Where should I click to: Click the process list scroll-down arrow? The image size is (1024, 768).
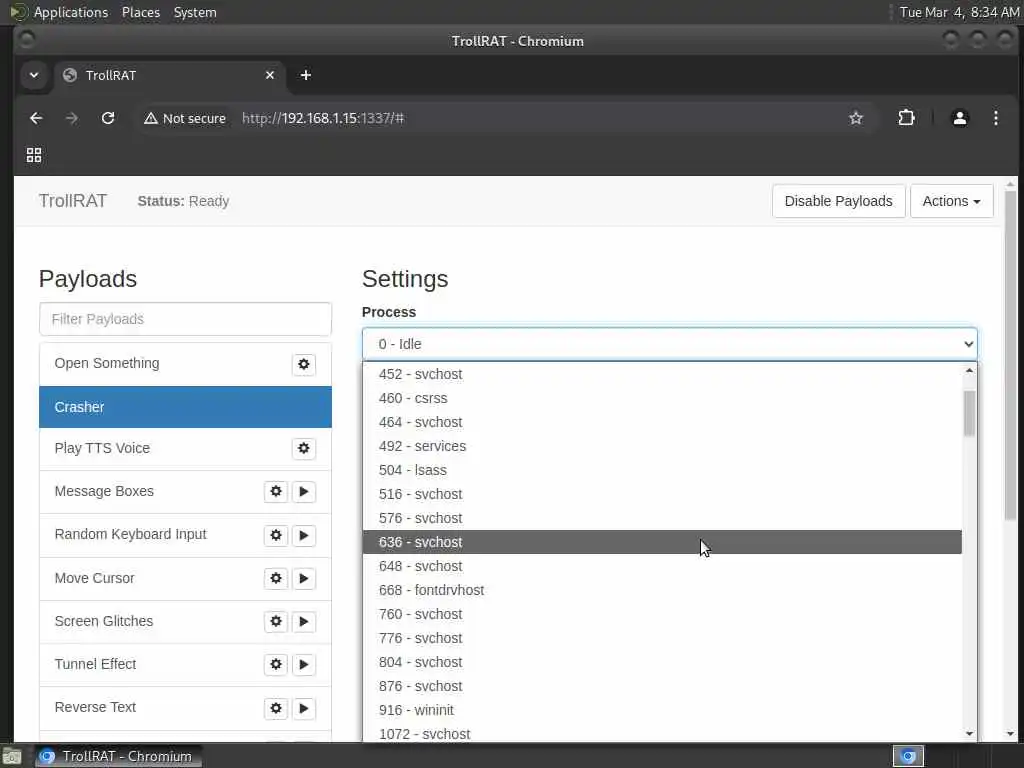(x=969, y=734)
